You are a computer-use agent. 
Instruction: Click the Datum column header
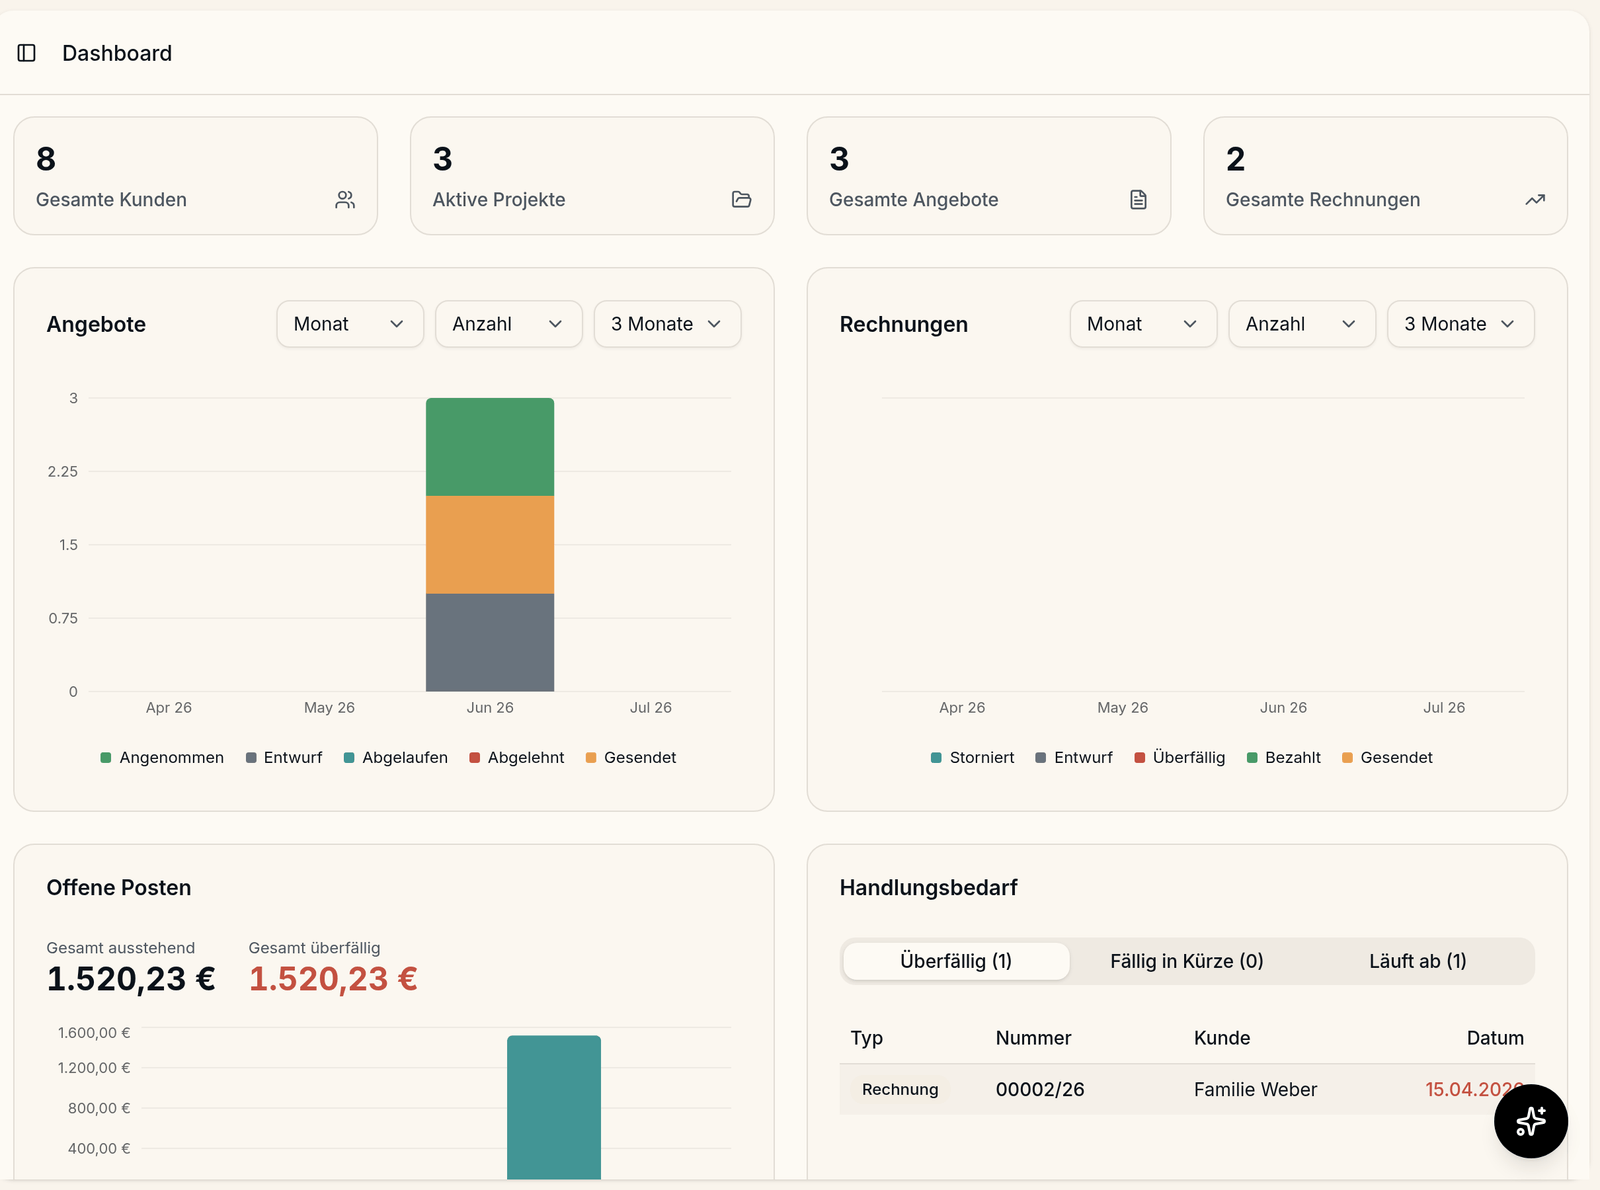point(1495,1038)
